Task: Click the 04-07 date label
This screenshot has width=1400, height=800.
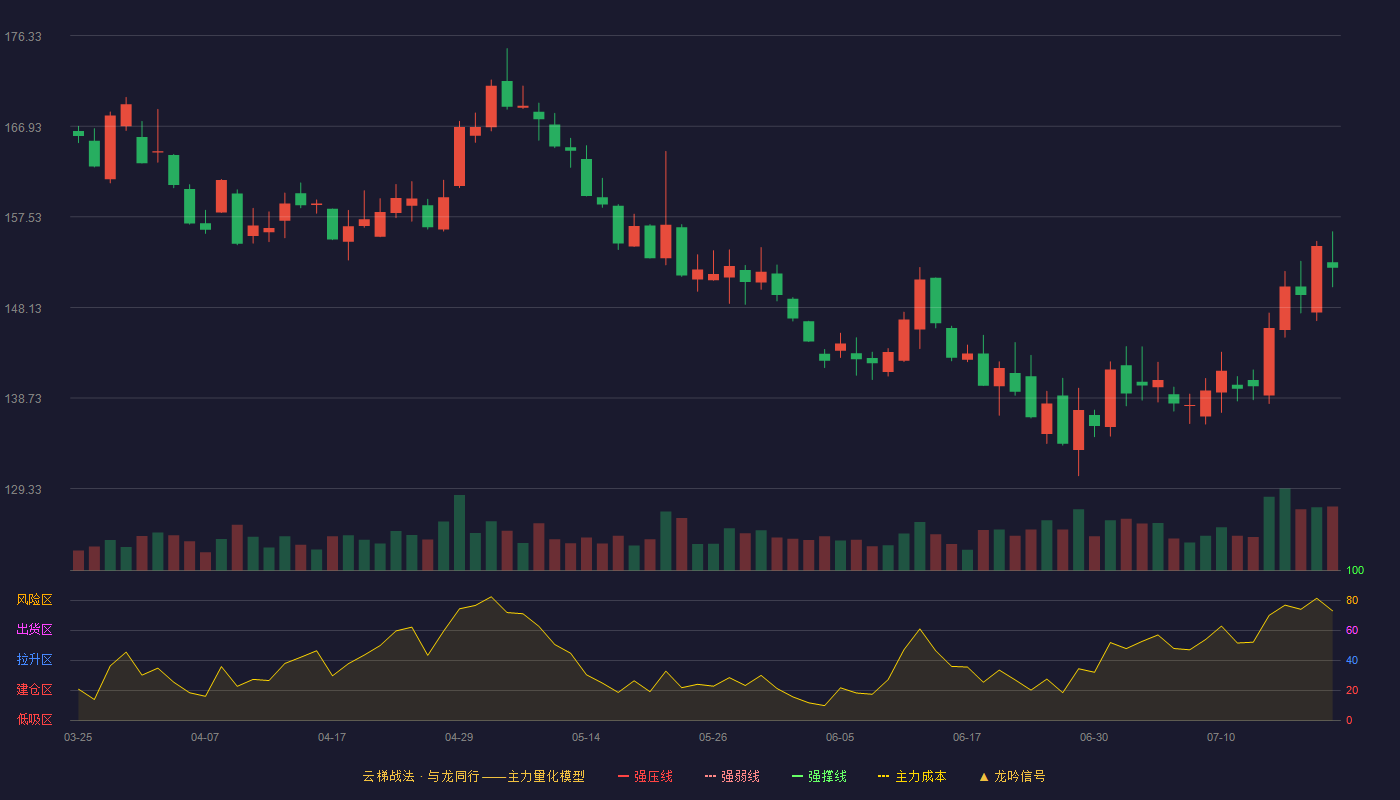Action: (x=205, y=737)
